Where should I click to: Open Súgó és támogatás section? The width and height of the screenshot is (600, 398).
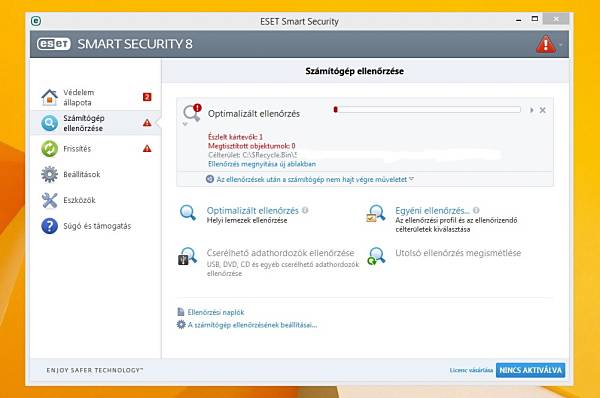click(96, 226)
